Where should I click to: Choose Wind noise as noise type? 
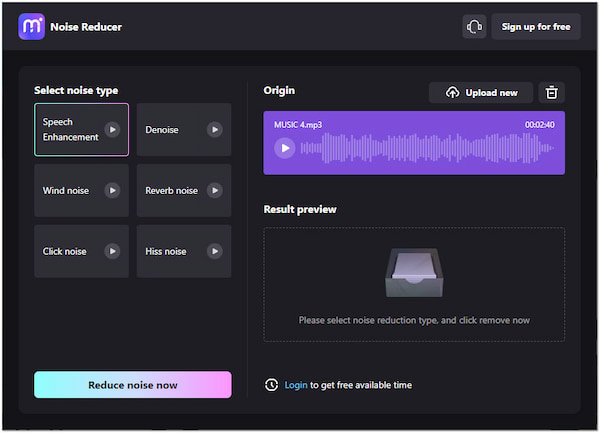[x=68, y=190]
